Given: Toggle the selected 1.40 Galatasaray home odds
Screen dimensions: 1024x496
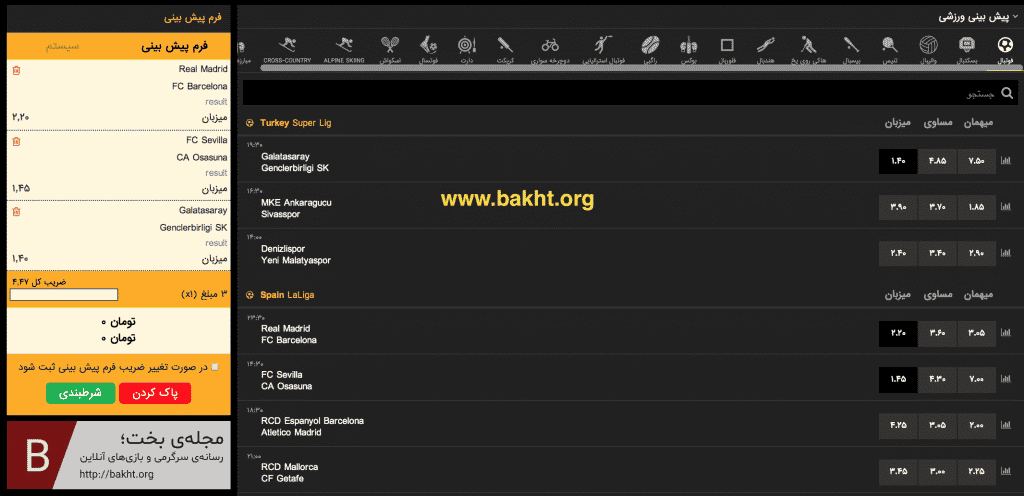Looking at the screenshot, I should pyautogui.click(x=898, y=161).
